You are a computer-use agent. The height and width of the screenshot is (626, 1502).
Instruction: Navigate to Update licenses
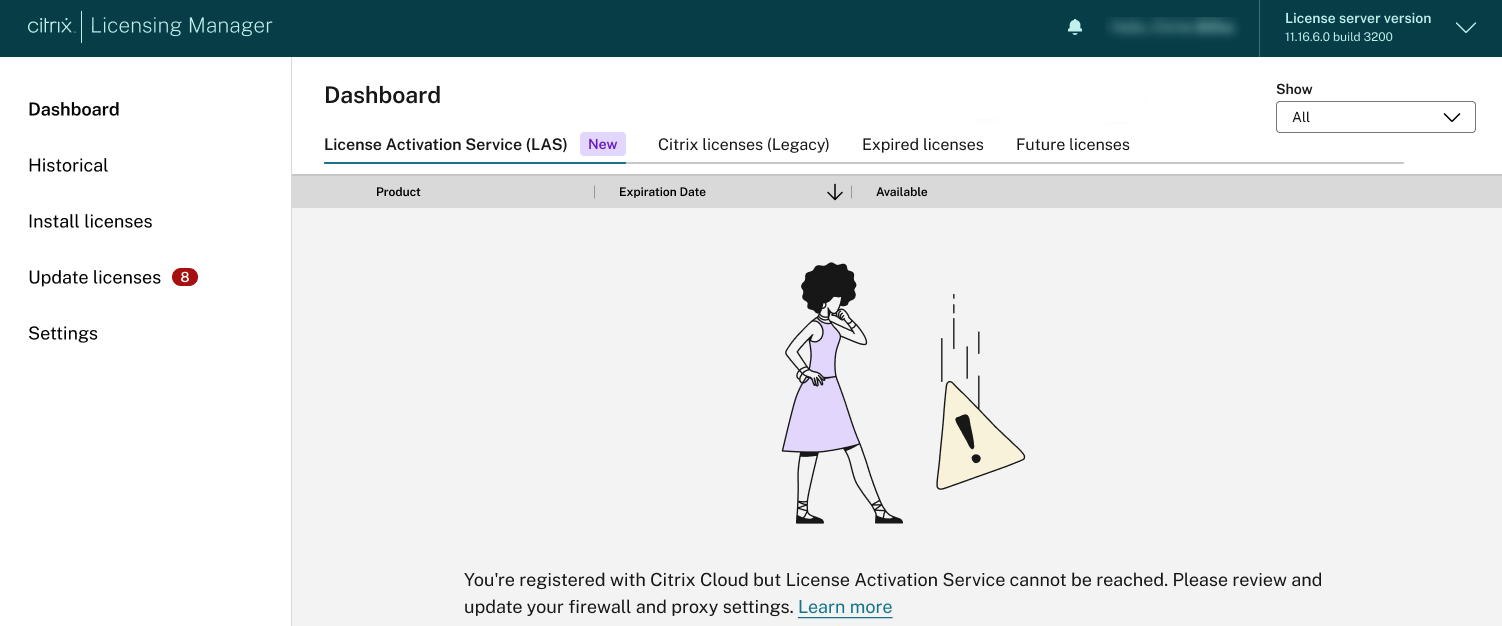click(x=94, y=277)
